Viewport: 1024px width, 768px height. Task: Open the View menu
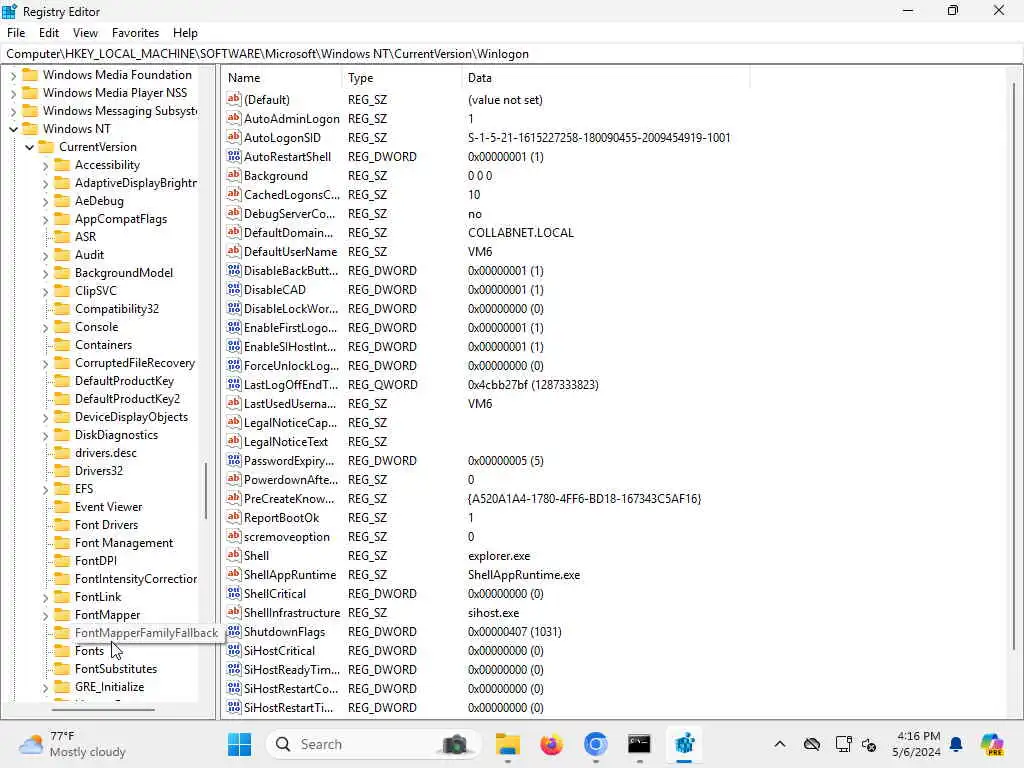[x=85, y=33]
